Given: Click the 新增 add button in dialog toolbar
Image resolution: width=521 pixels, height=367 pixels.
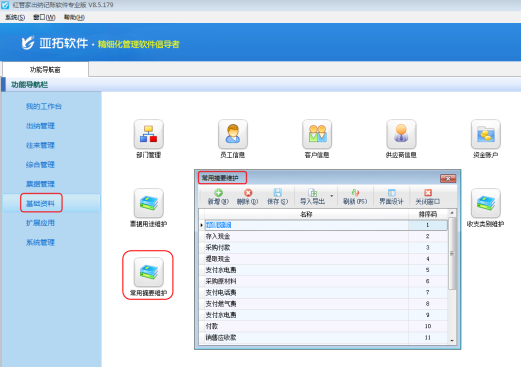Looking at the screenshot, I should point(218,197).
